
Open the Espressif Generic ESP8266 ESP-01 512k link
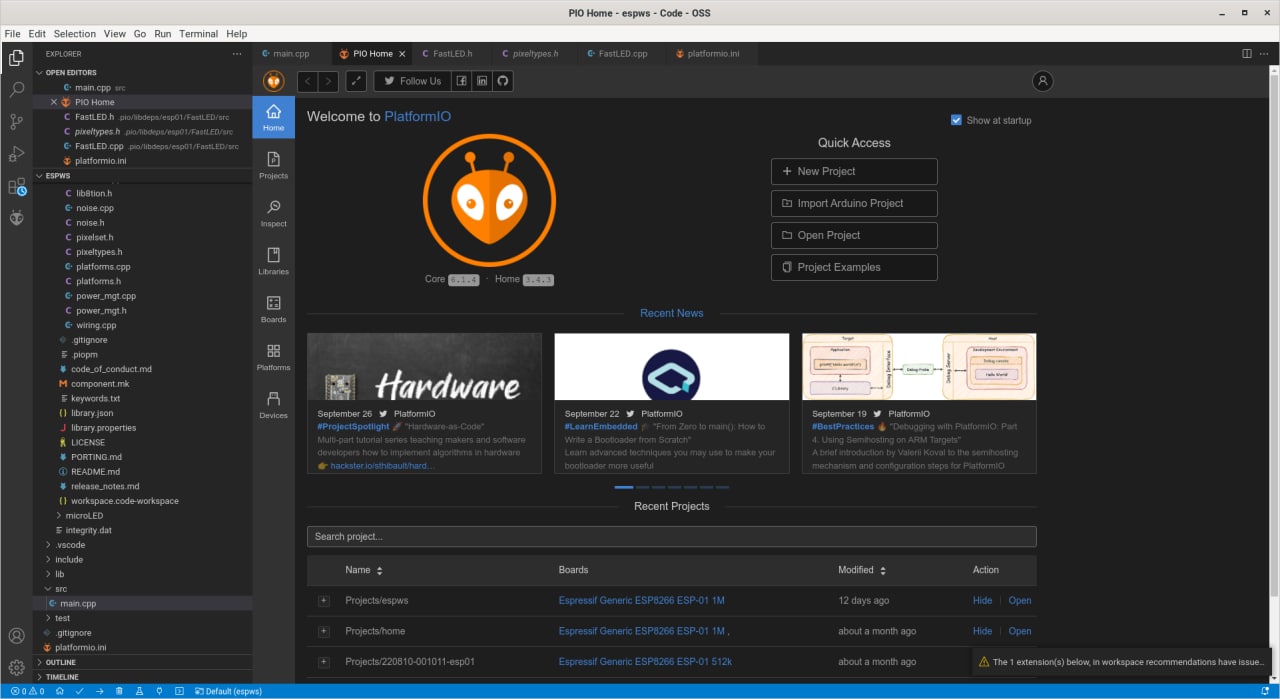645,662
